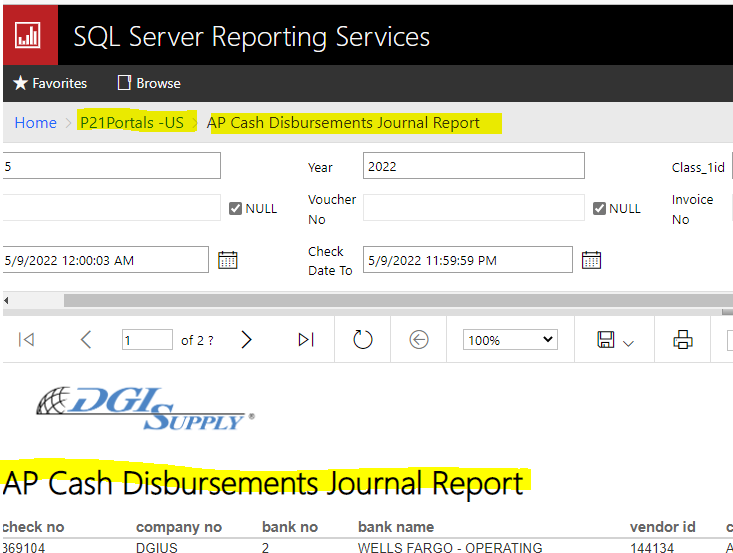This screenshot has width=733, height=553.
Task: Click the Home breadcrumb link
Action: click(35, 122)
